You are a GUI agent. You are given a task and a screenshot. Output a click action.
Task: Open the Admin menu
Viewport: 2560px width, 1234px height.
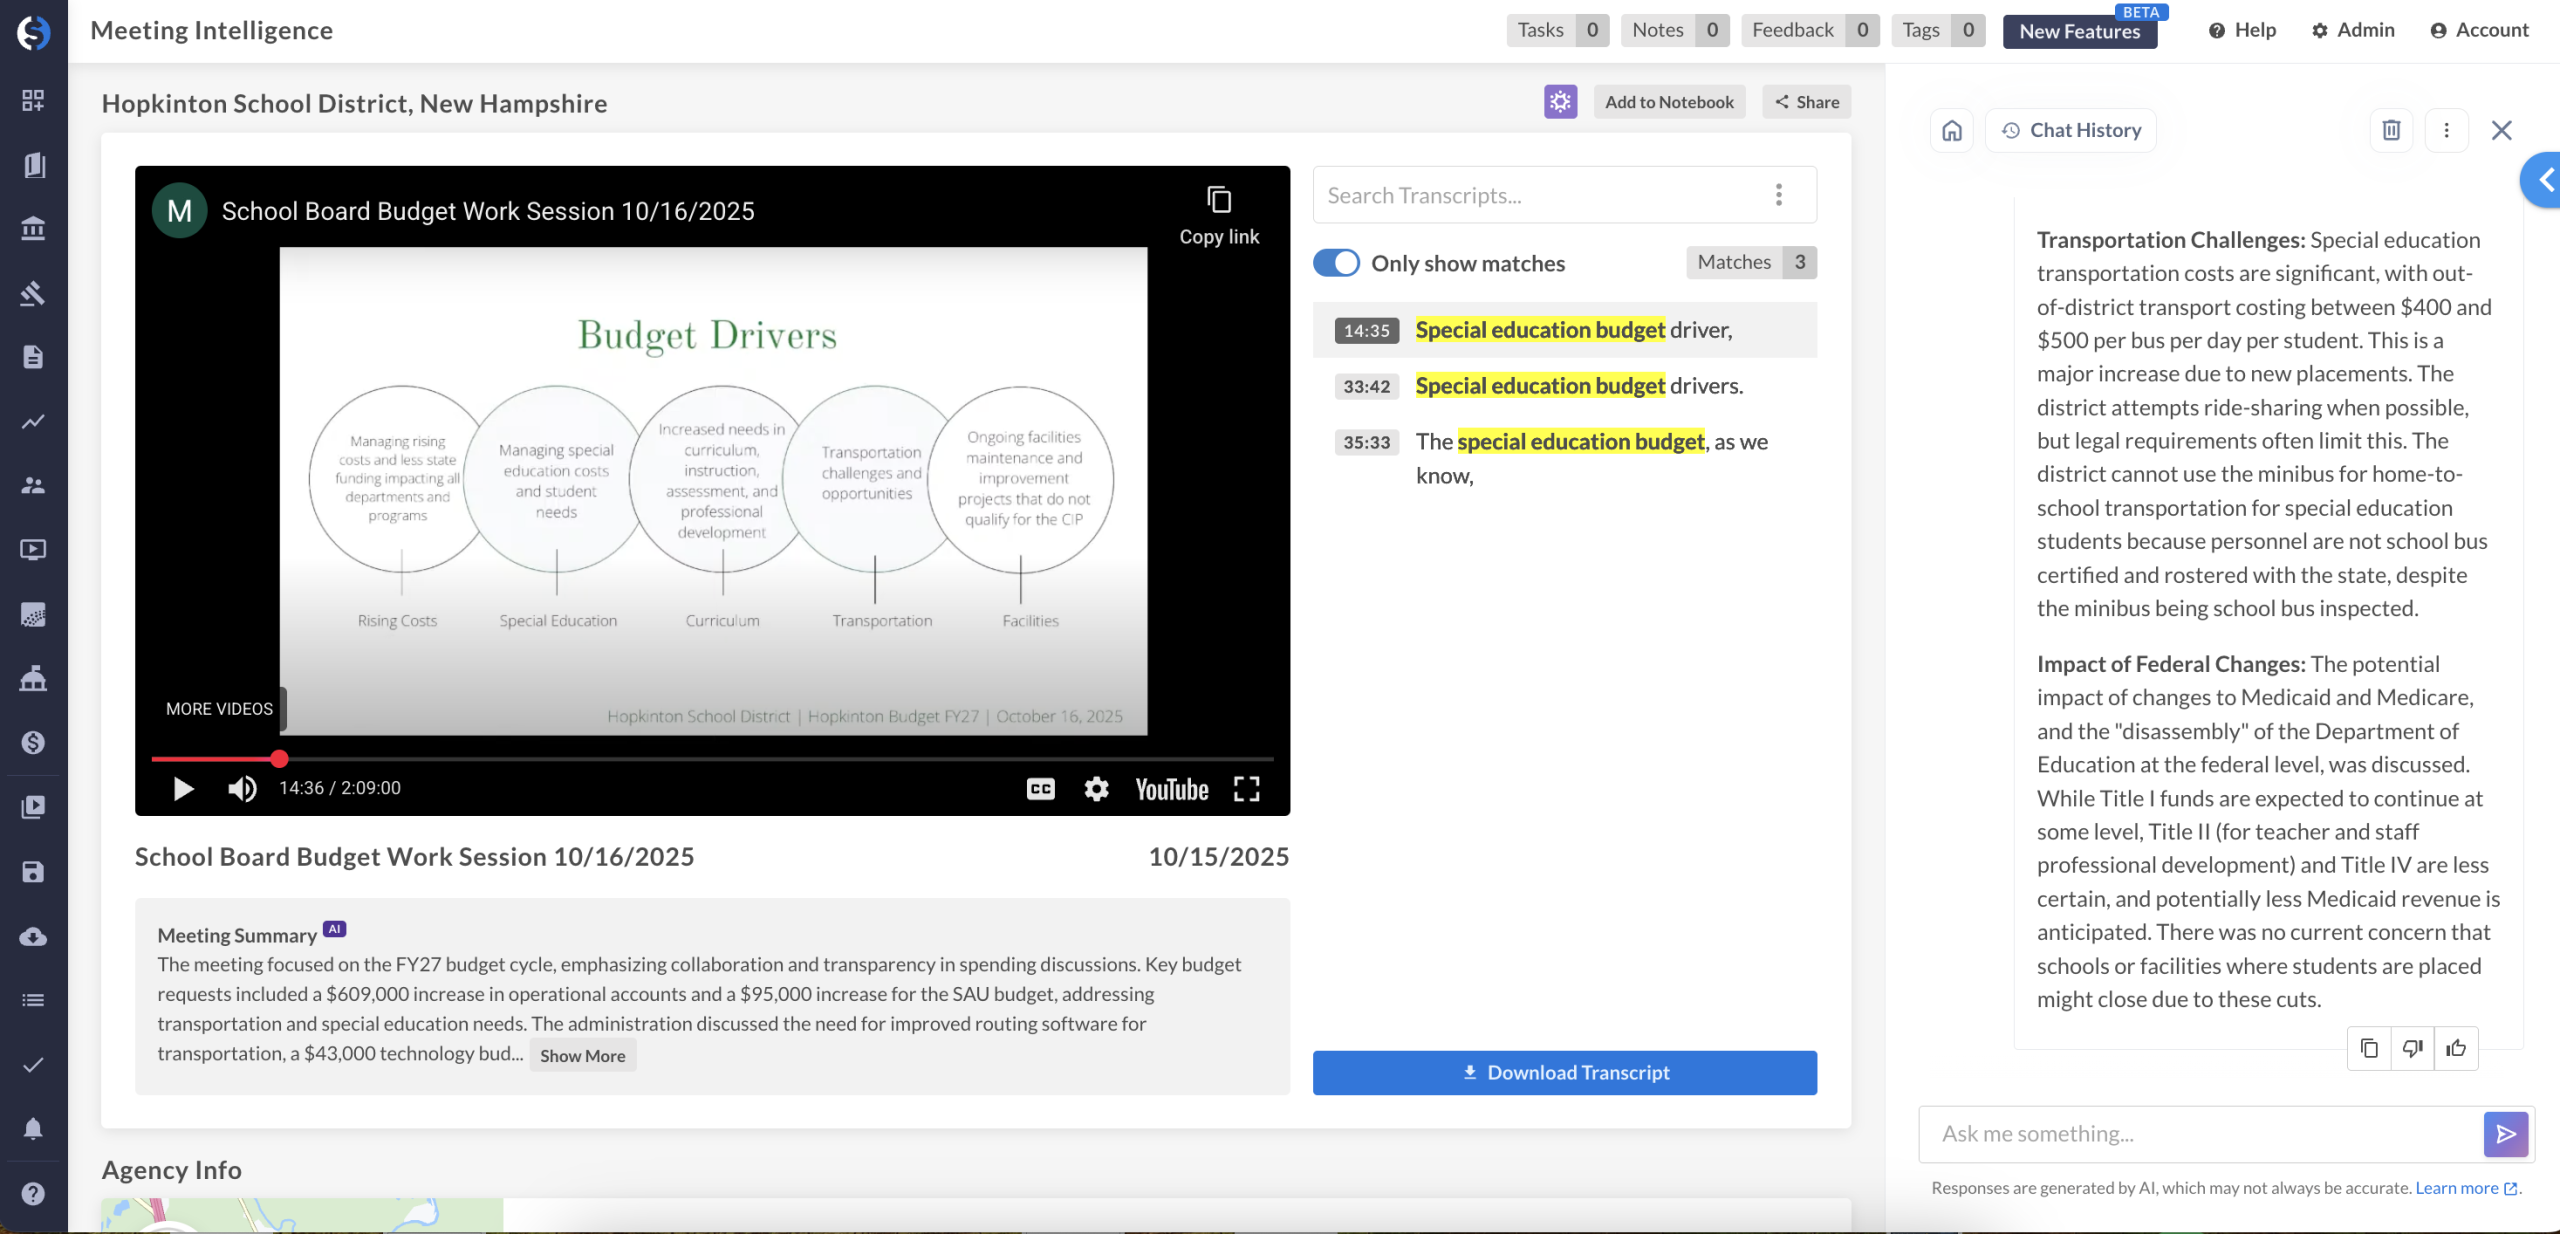click(2353, 30)
